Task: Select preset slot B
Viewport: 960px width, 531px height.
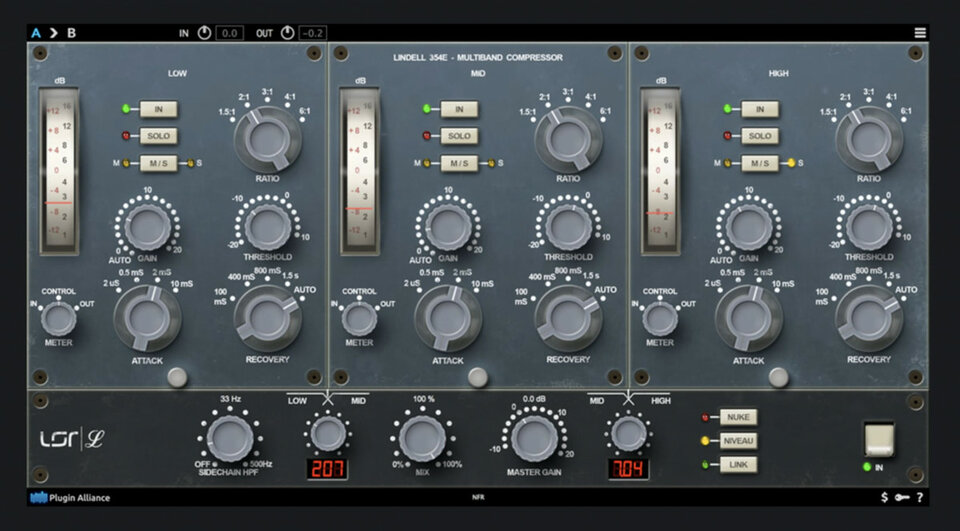Action: pos(72,33)
